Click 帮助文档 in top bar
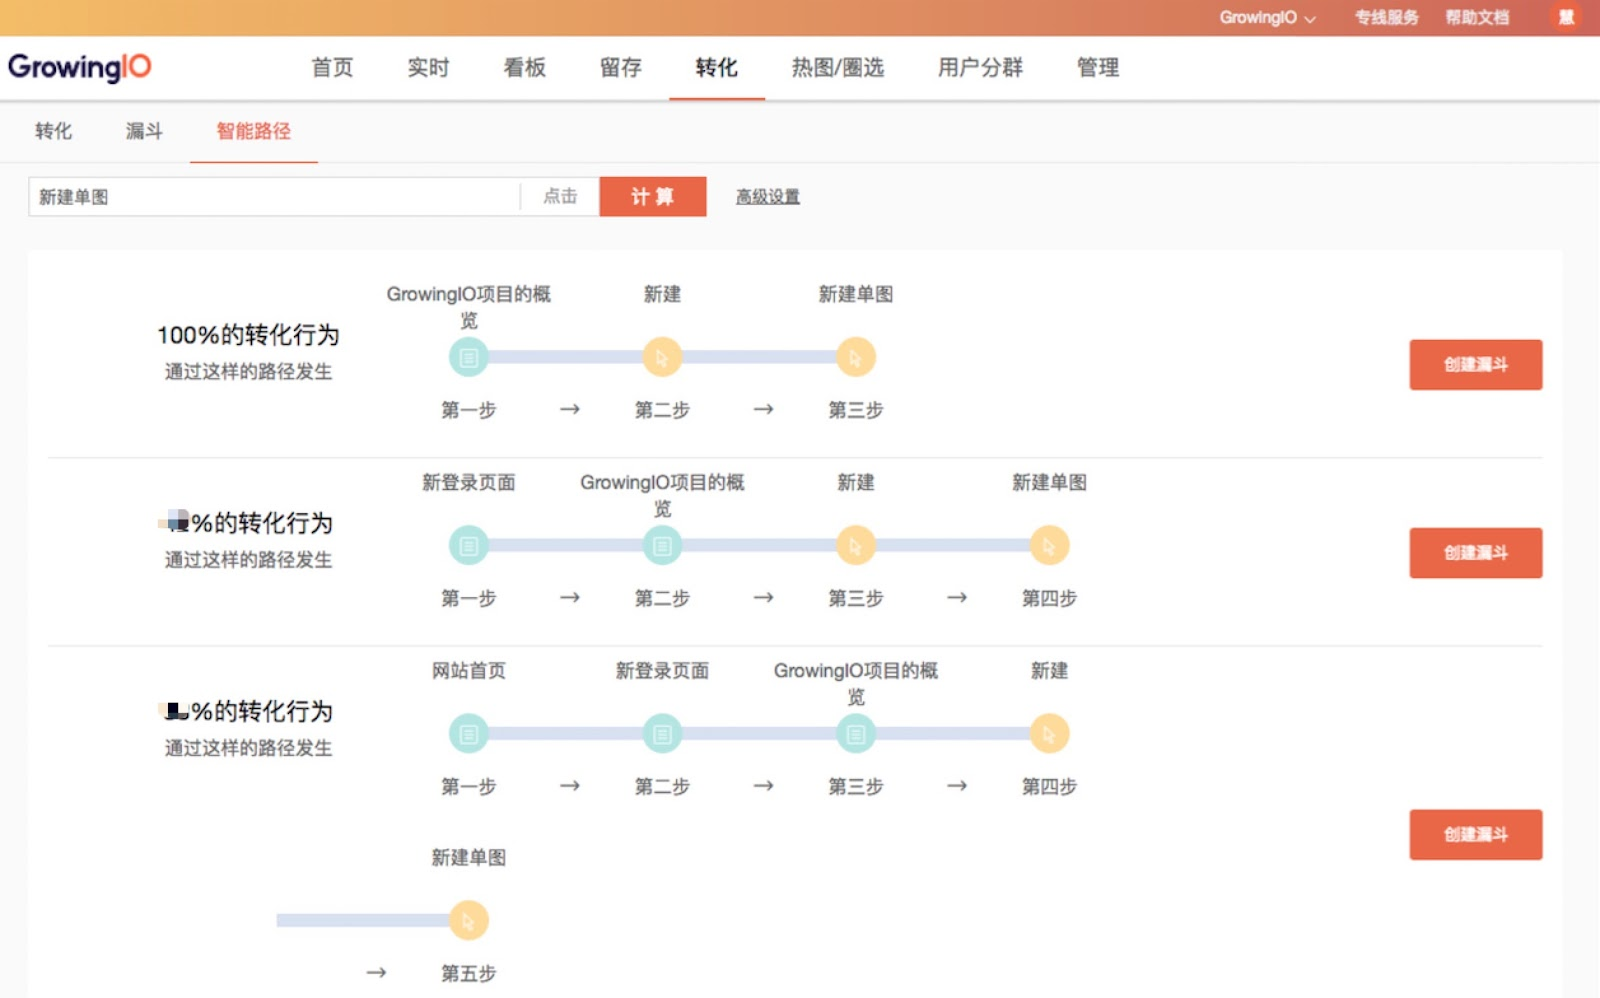This screenshot has width=1600, height=998. (1476, 17)
